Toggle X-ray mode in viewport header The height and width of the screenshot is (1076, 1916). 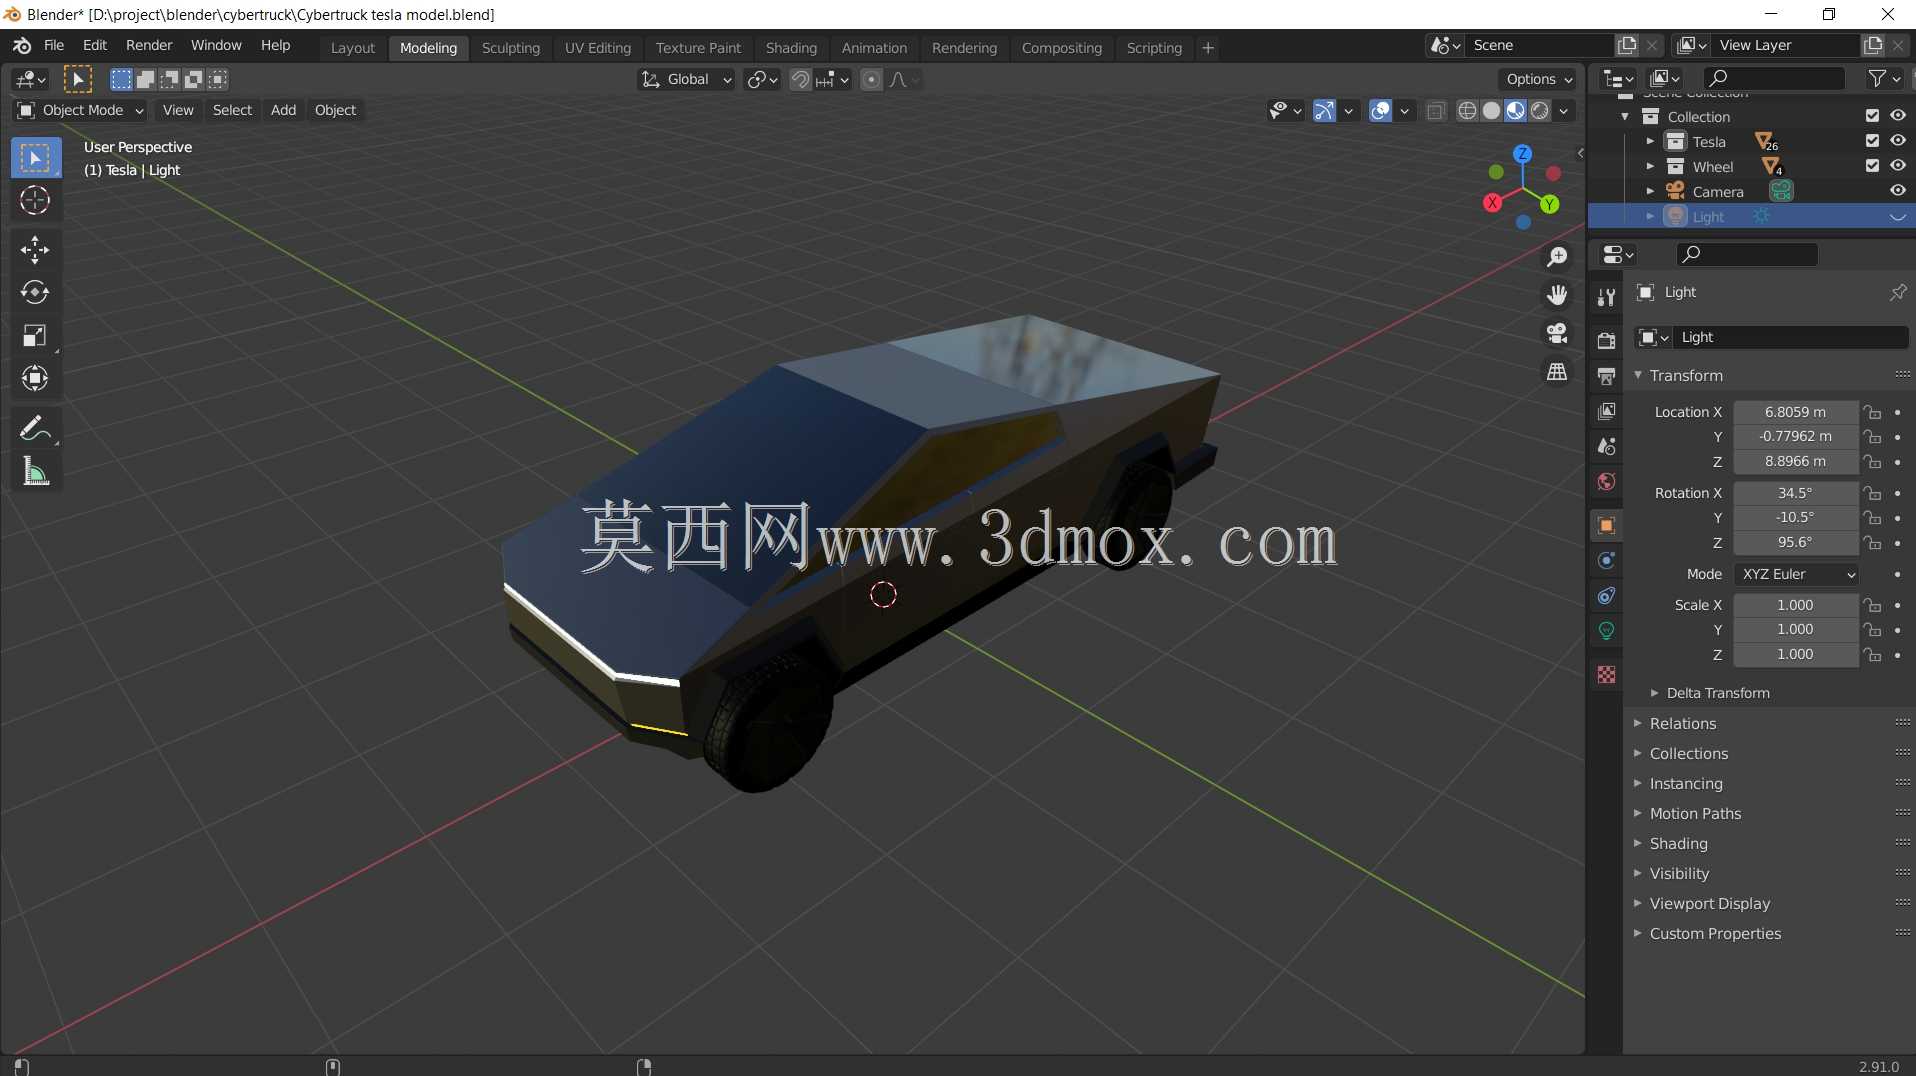(1436, 111)
